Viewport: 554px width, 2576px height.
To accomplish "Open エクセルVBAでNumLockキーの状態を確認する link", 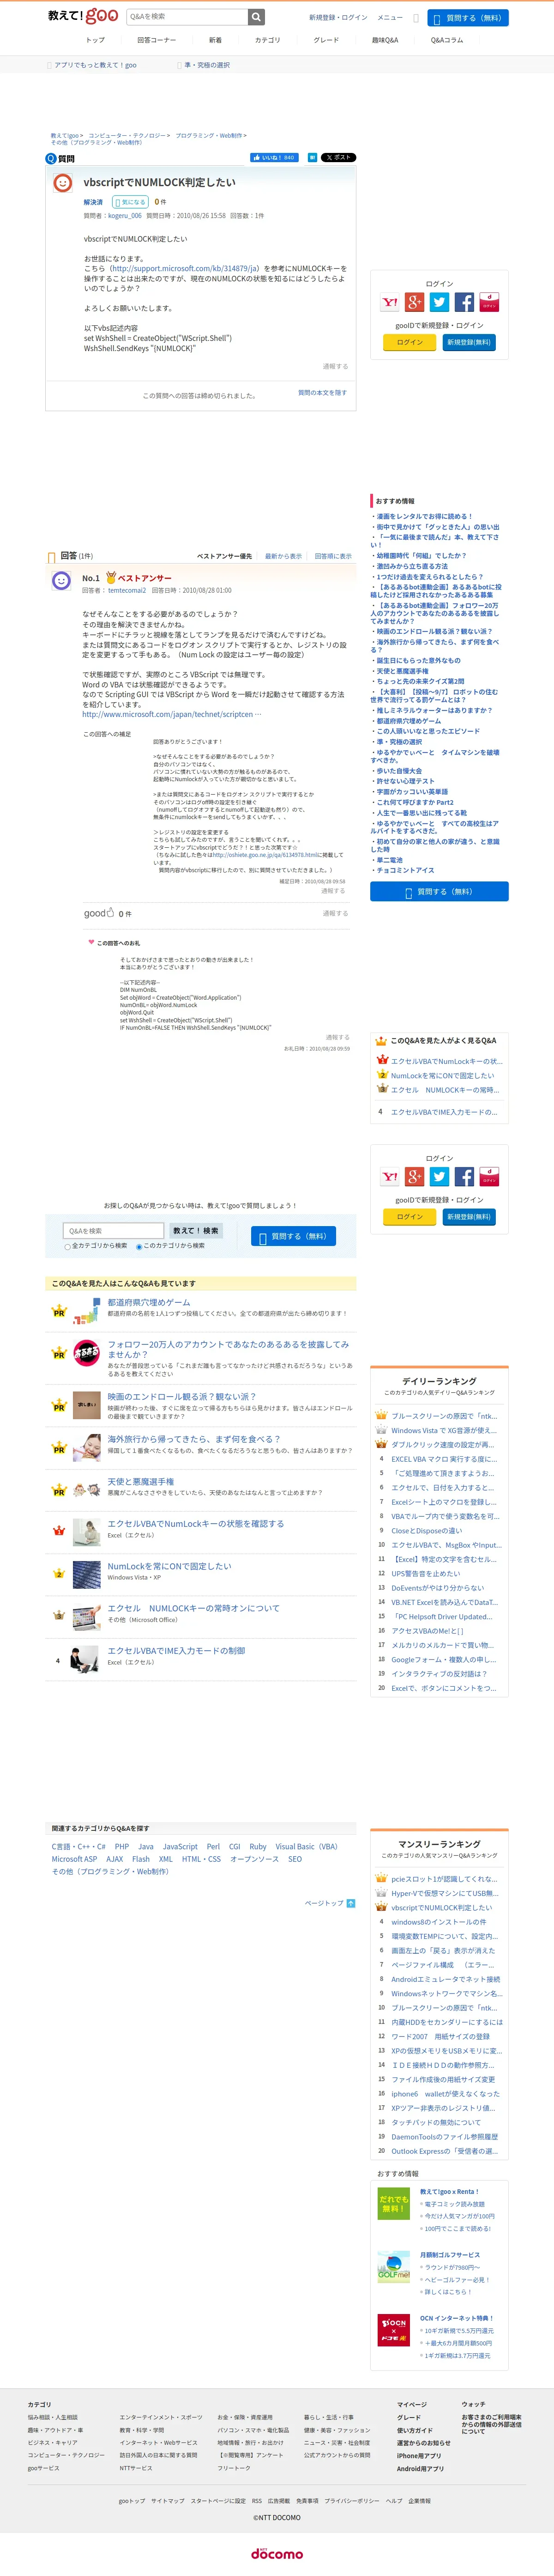I will pyautogui.click(x=196, y=1524).
